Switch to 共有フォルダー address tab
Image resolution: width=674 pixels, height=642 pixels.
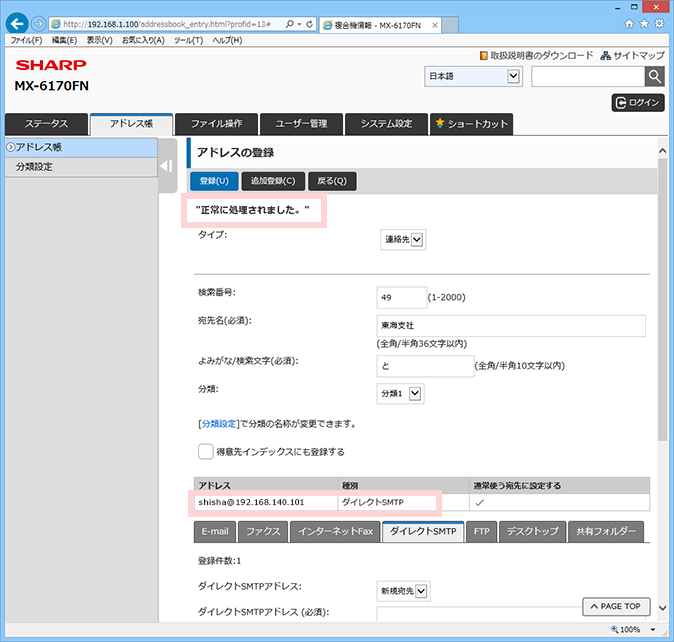click(x=606, y=532)
